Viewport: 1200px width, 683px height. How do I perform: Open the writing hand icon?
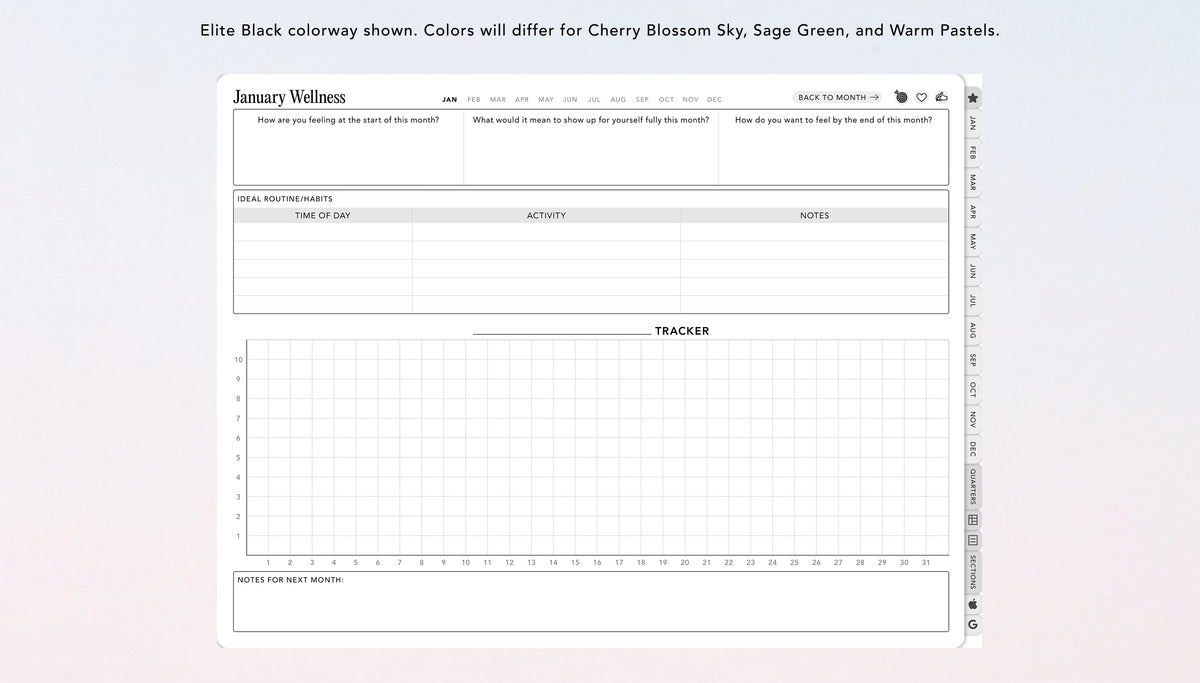click(940, 97)
